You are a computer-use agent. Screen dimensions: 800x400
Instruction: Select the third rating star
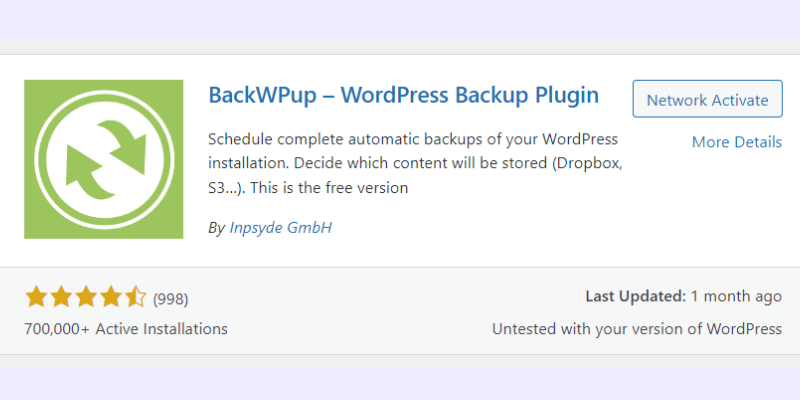pyautogui.click(x=86, y=296)
